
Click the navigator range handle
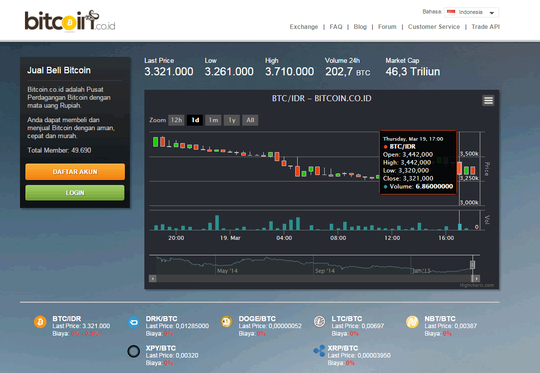click(x=472, y=265)
